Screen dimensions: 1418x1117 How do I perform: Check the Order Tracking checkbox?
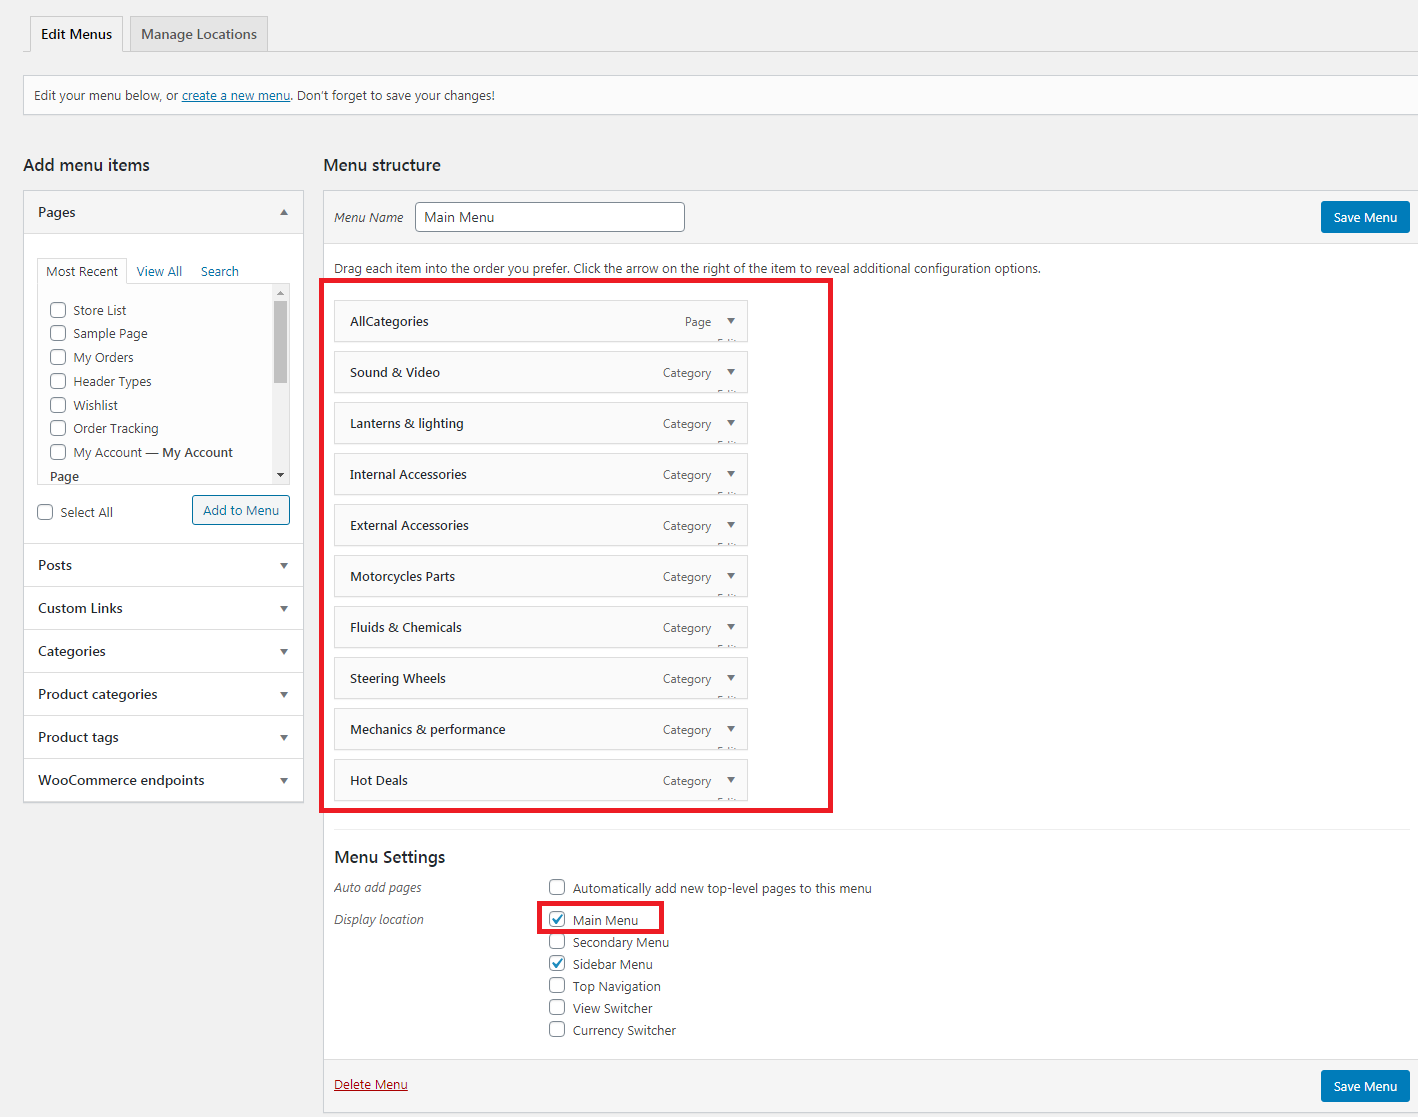[x=58, y=428]
